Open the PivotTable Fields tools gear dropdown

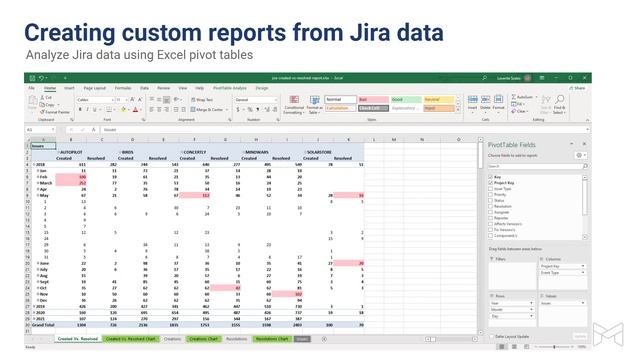point(581,156)
